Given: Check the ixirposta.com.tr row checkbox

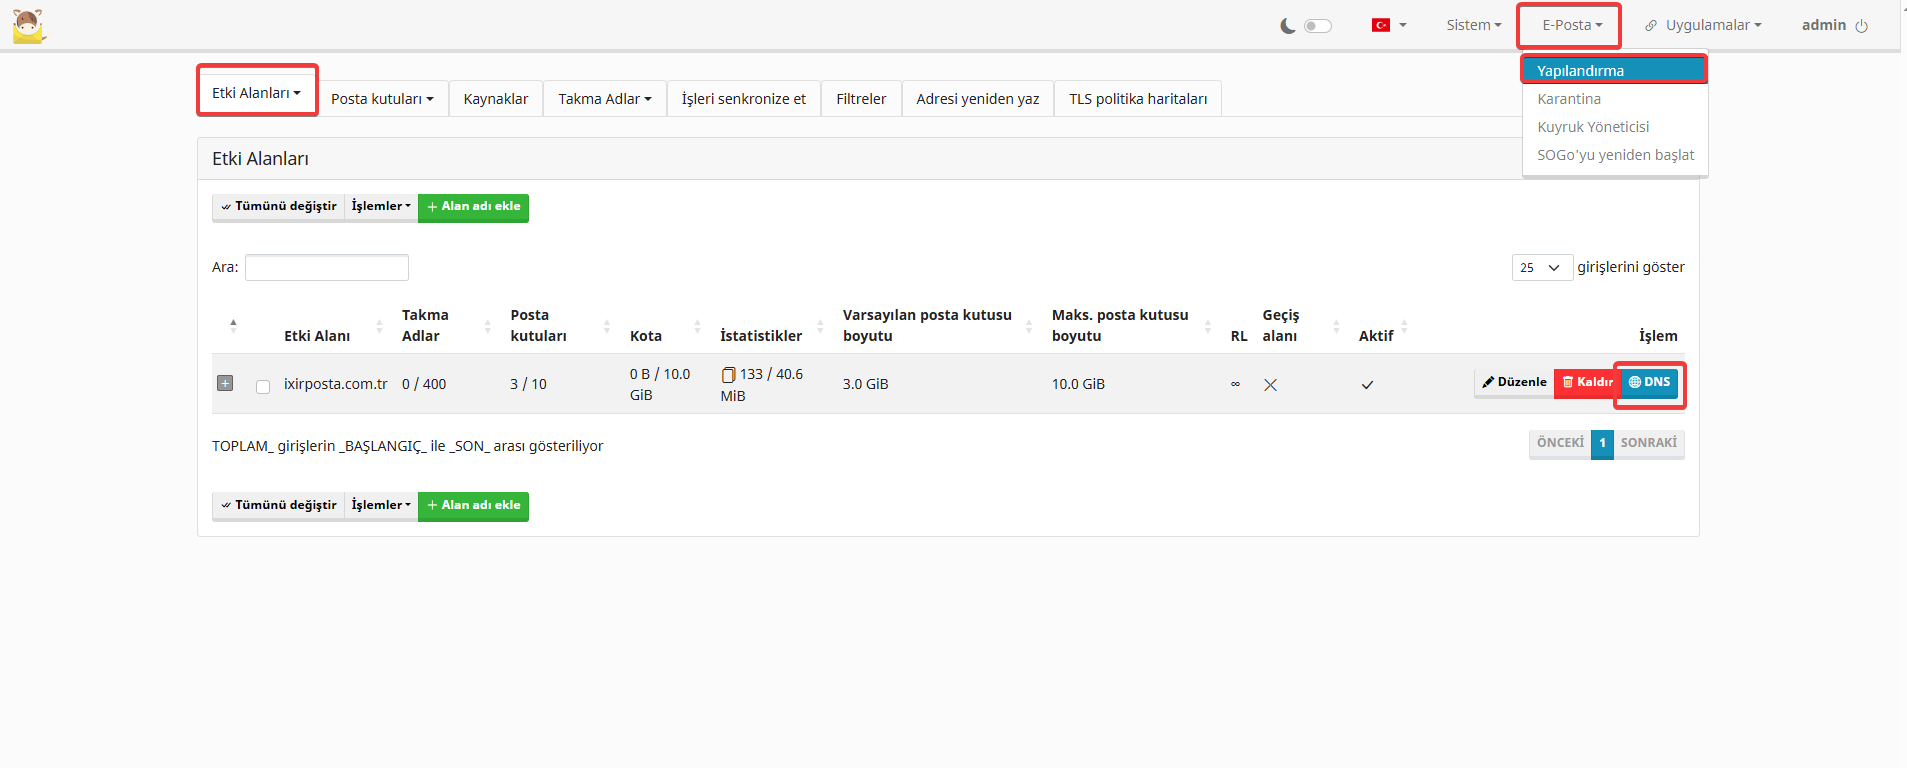Looking at the screenshot, I should pos(263,386).
